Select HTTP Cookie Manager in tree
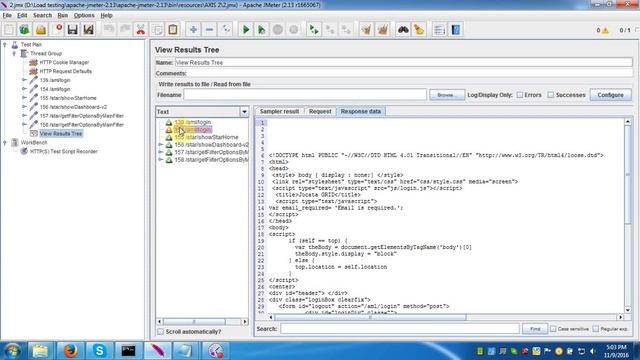640x360 pixels. coord(64,62)
